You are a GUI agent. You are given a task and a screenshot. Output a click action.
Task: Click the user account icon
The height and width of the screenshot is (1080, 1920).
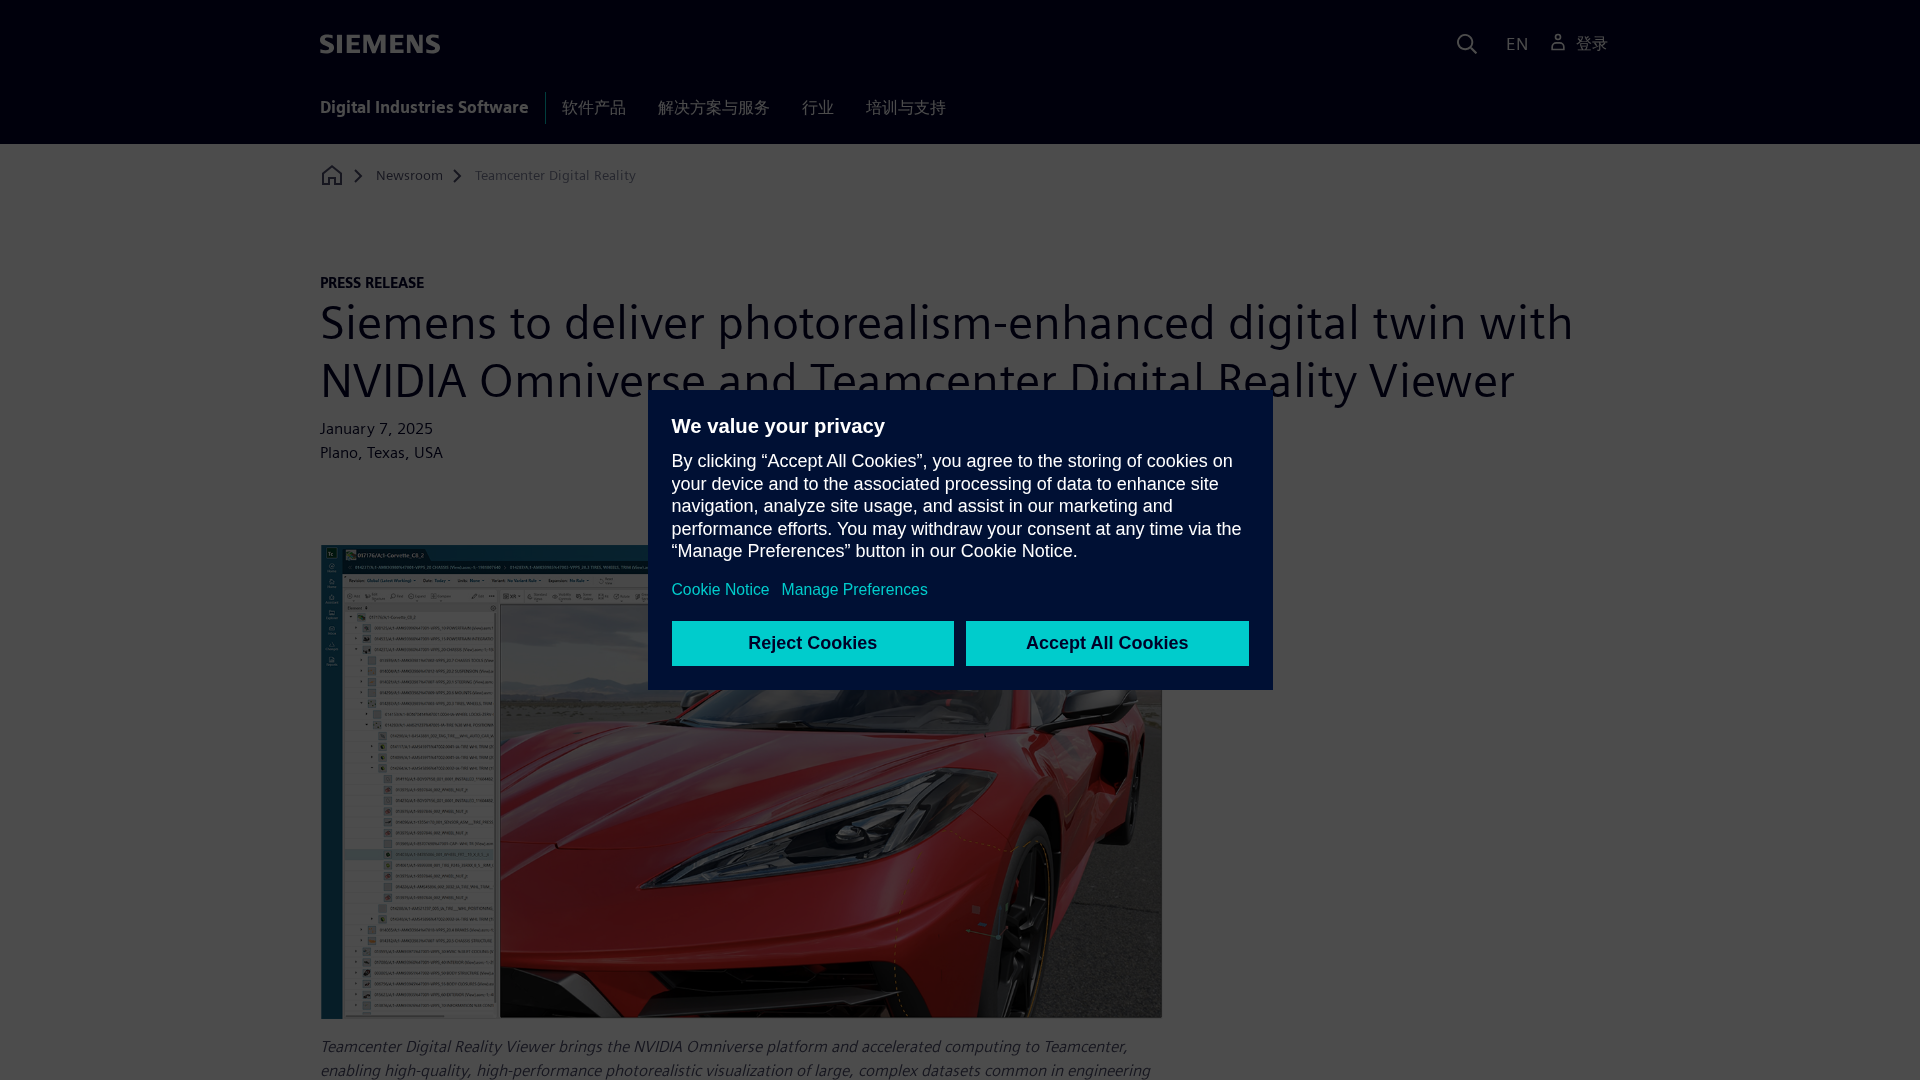1558,42
